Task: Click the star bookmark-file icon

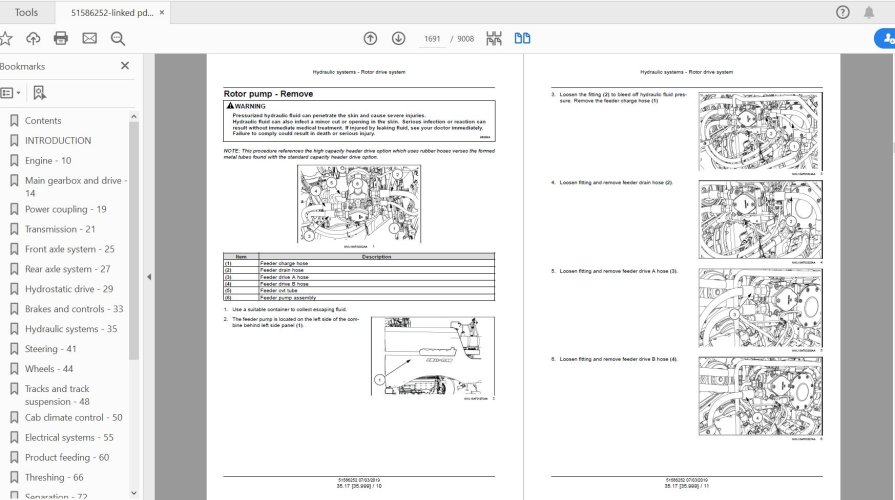Action: click(5, 38)
